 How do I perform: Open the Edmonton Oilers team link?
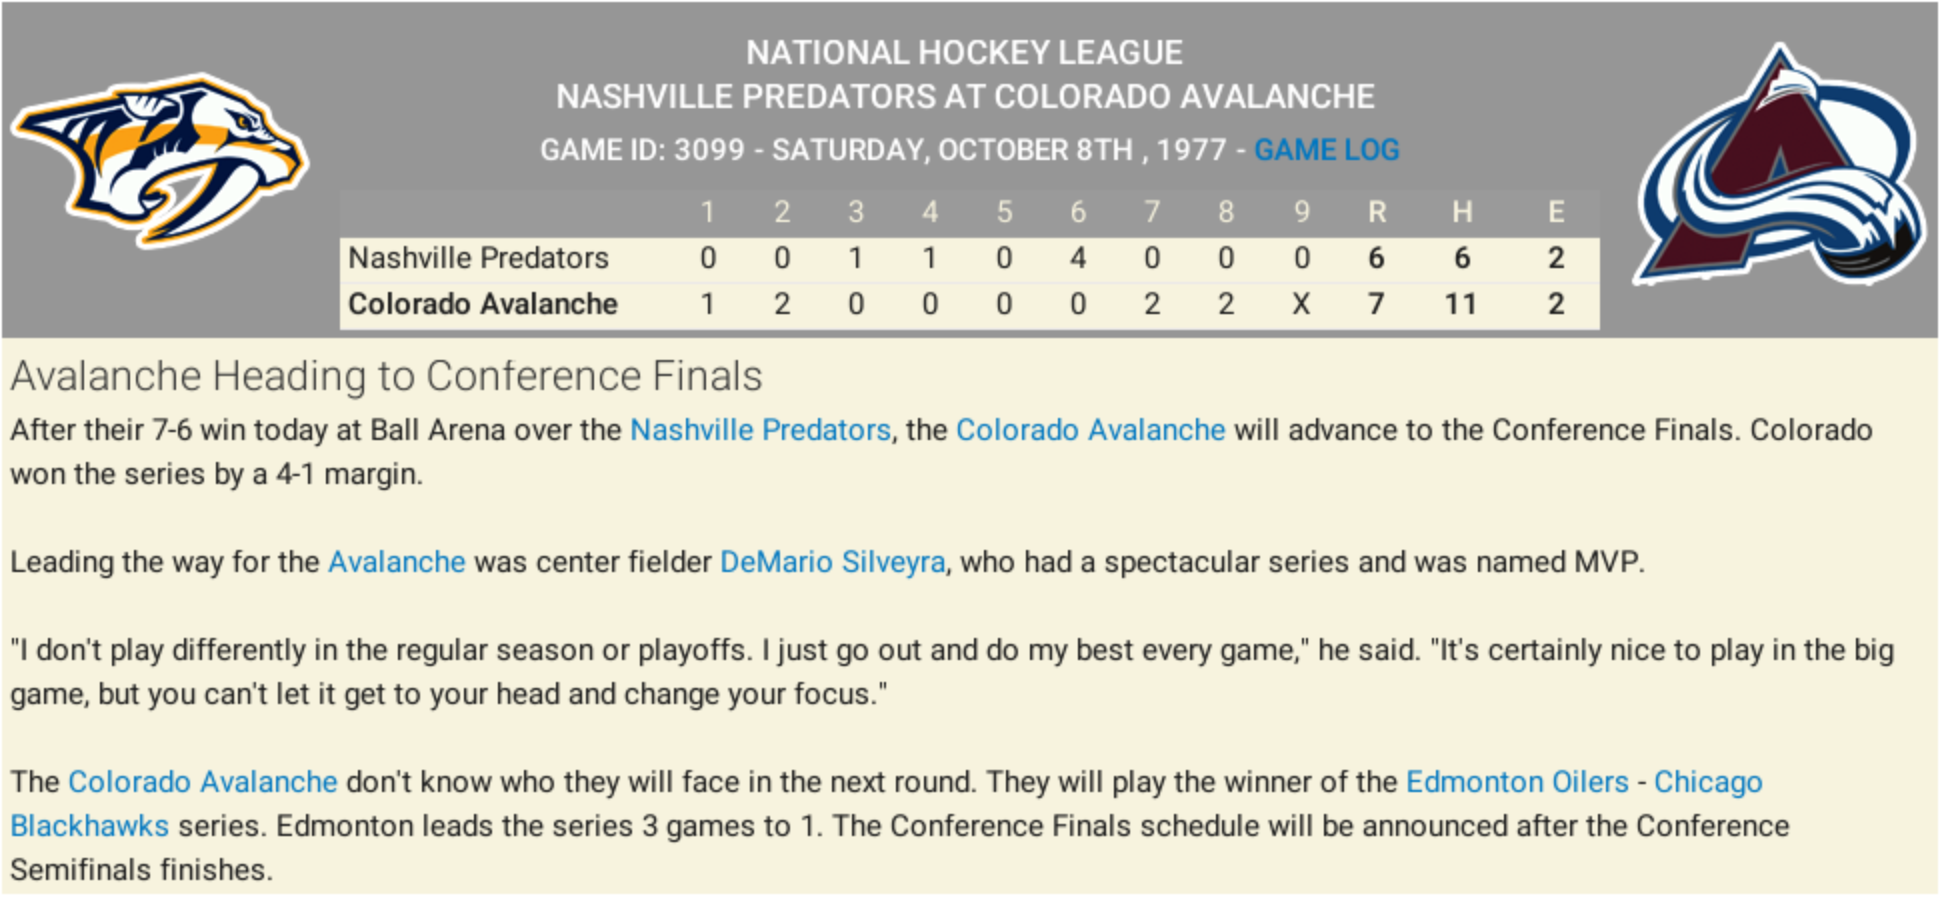(x=1517, y=782)
